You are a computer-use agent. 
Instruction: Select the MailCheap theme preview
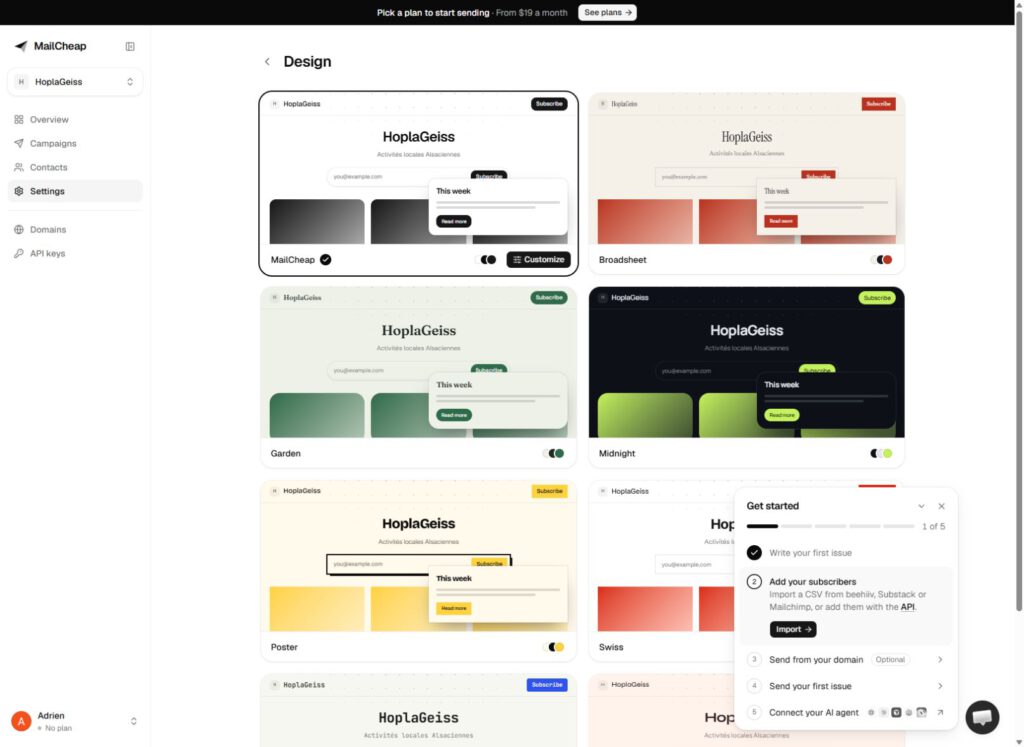(419, 168)
